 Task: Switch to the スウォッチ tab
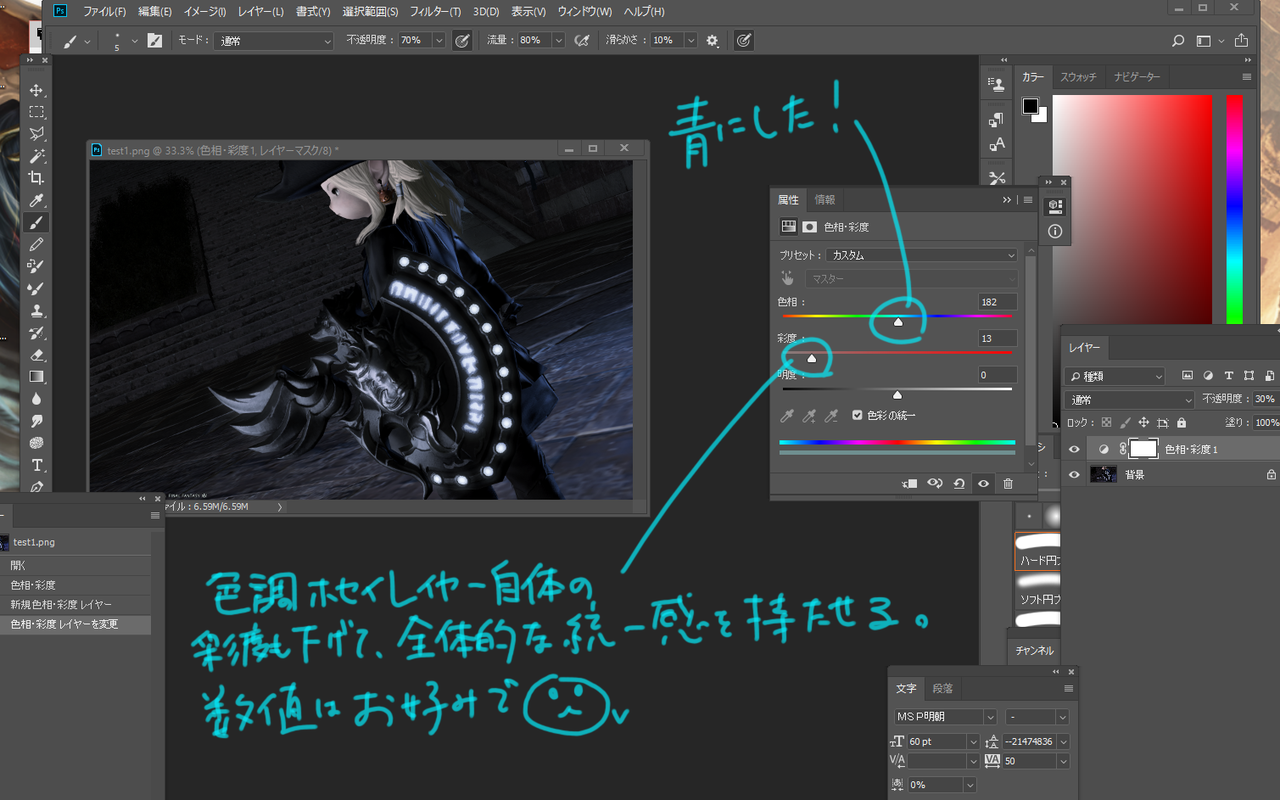[1079, 77]
